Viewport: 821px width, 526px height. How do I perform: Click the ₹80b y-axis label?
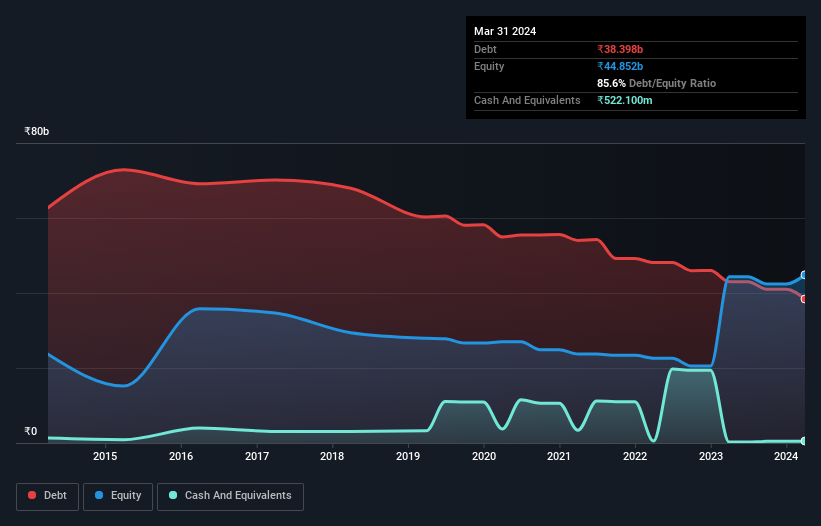pyautogui.click(x=37, y=131)
